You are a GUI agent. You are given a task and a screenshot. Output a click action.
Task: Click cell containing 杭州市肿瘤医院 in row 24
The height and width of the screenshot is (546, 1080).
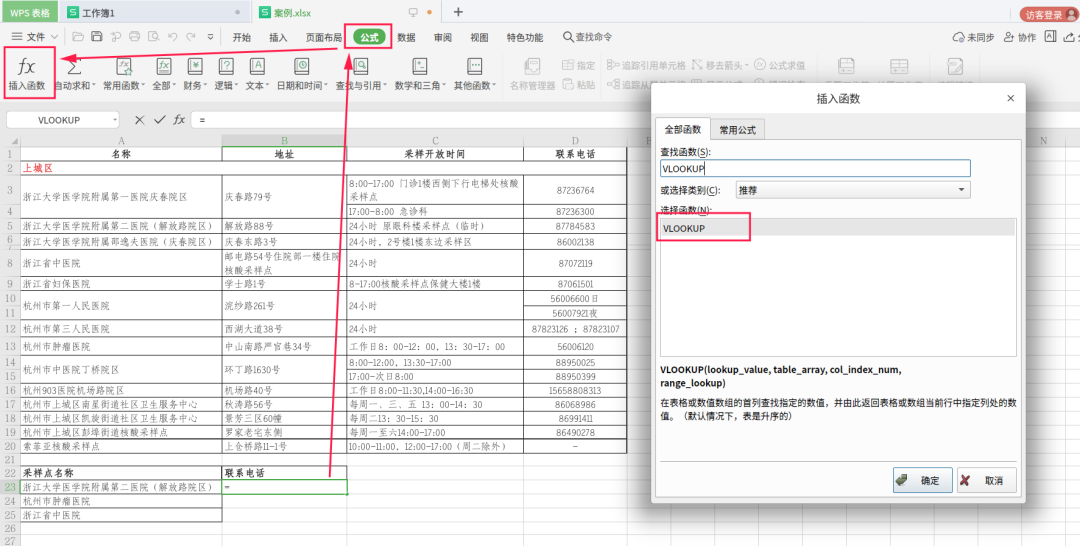121,501
